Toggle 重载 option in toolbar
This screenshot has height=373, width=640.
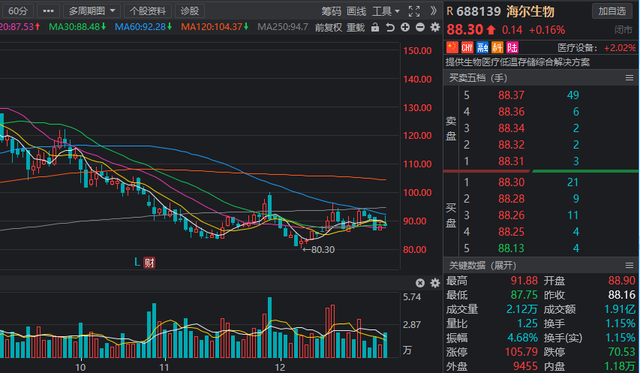(x=356, y=27)
